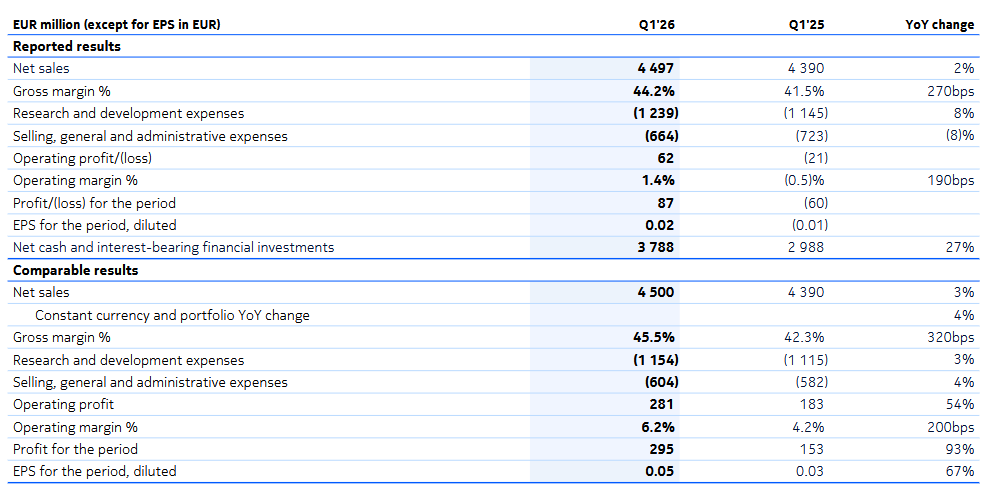Select the reported net sales value 4 497
This screenshot has height=502, width=993.
point(655,69)
